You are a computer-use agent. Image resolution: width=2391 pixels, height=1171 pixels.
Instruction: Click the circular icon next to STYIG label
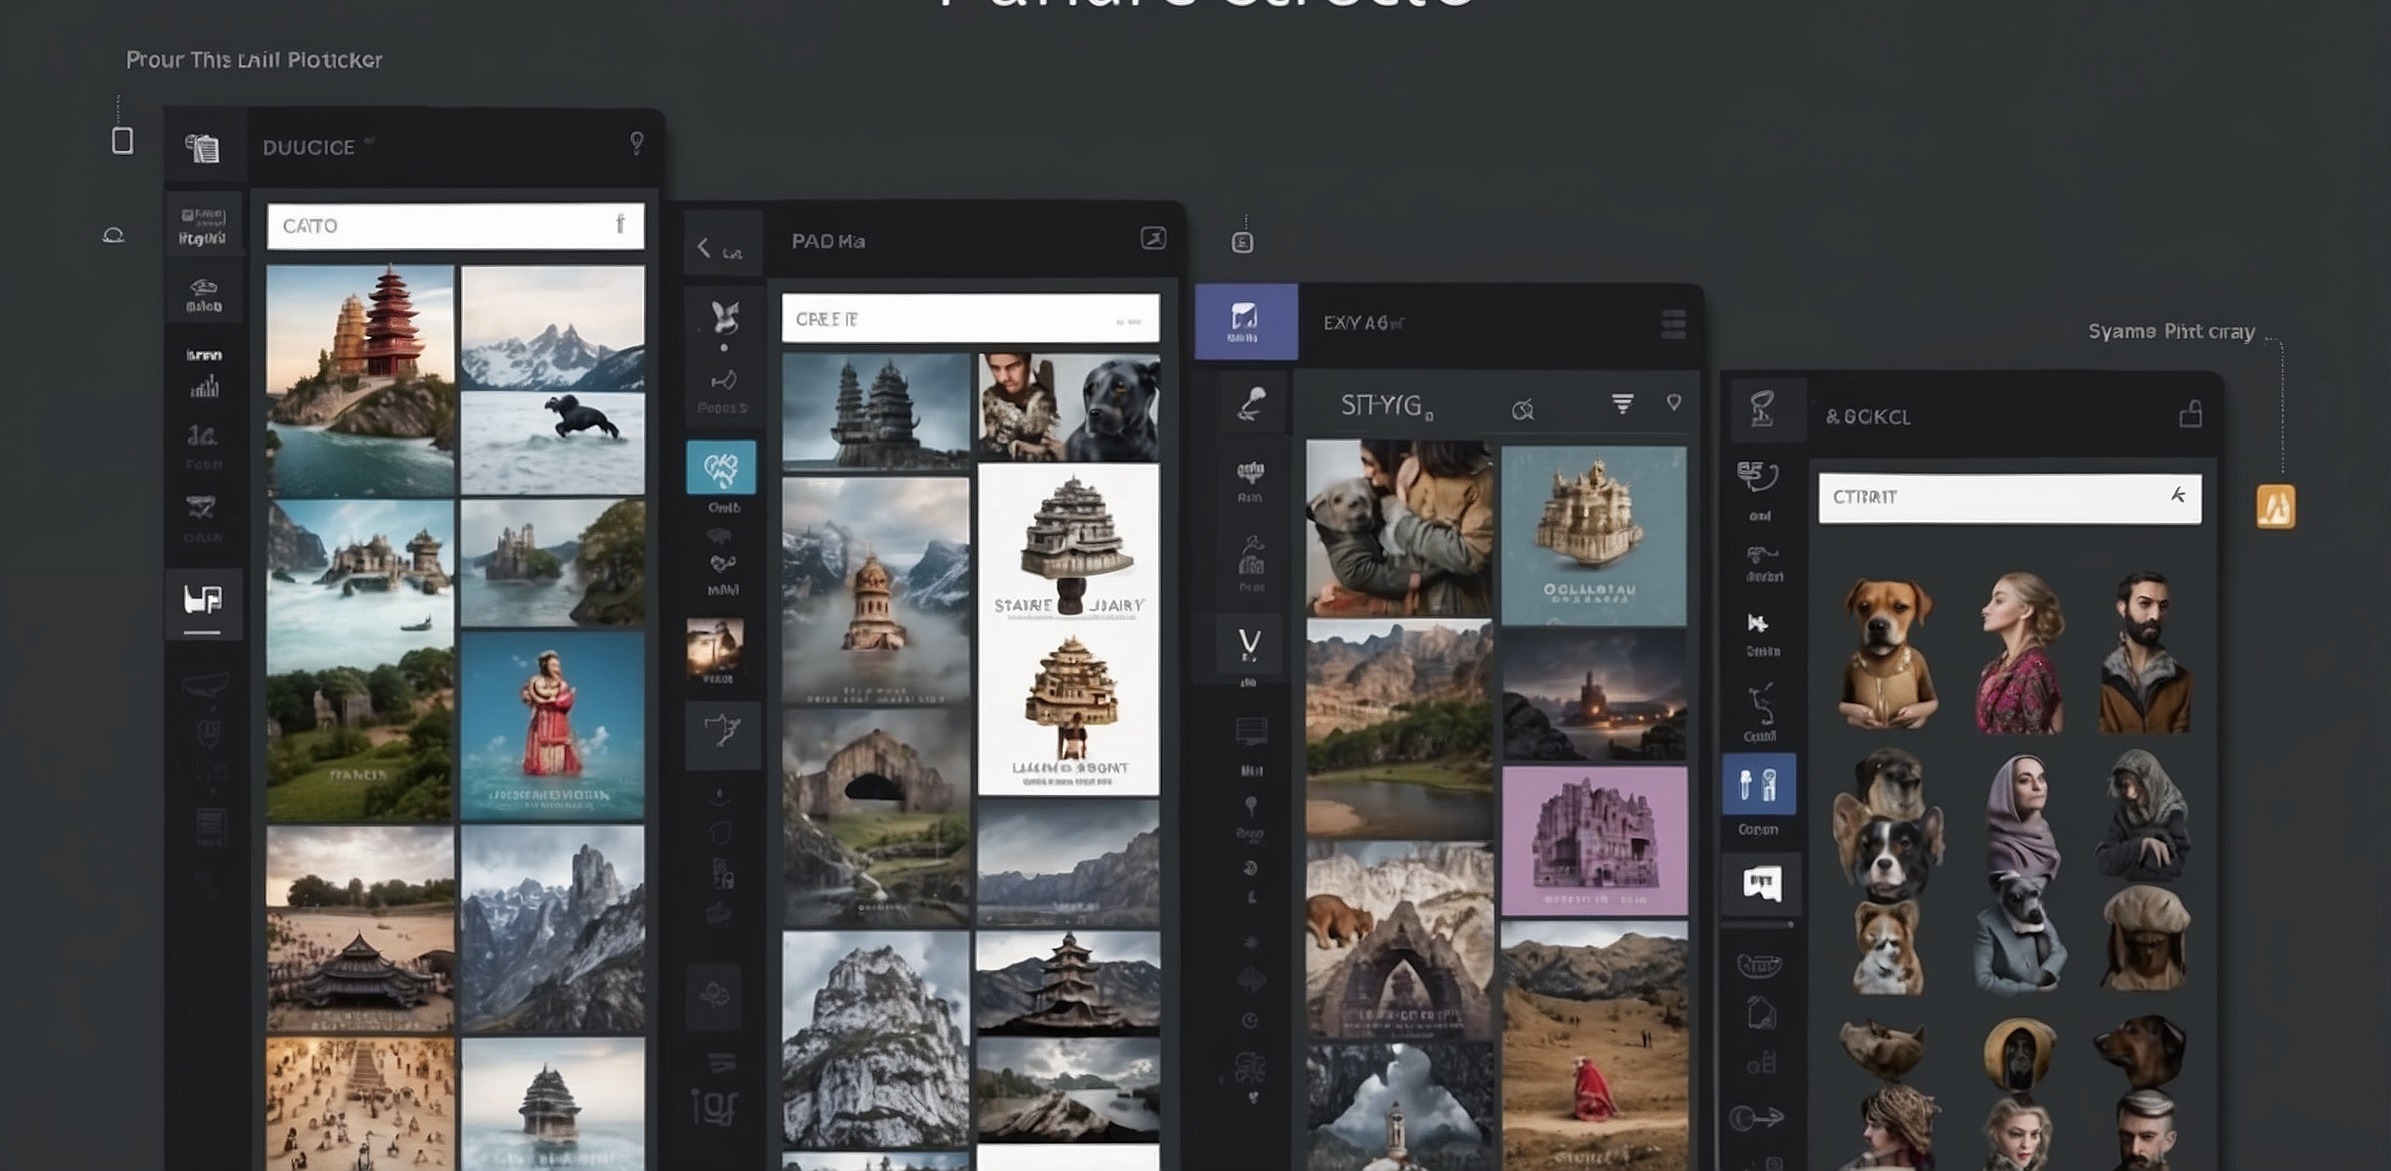(x=1523, y=408)
